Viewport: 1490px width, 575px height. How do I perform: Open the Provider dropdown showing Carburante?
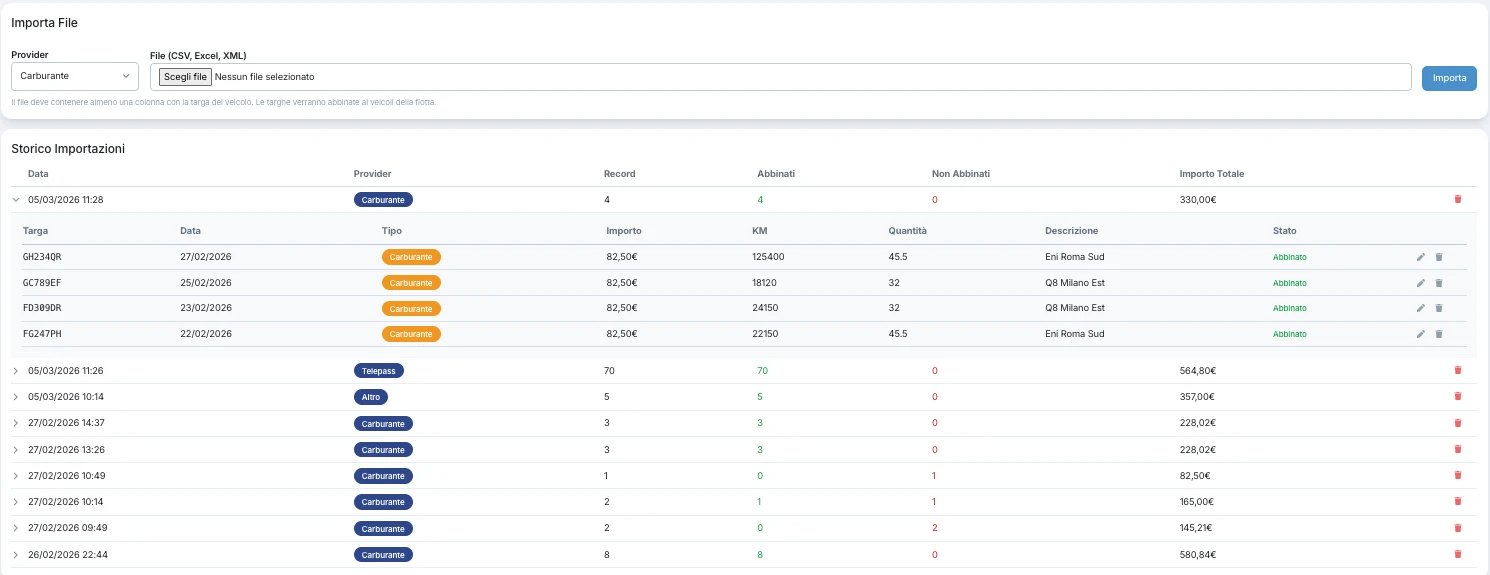pos(75,76)
